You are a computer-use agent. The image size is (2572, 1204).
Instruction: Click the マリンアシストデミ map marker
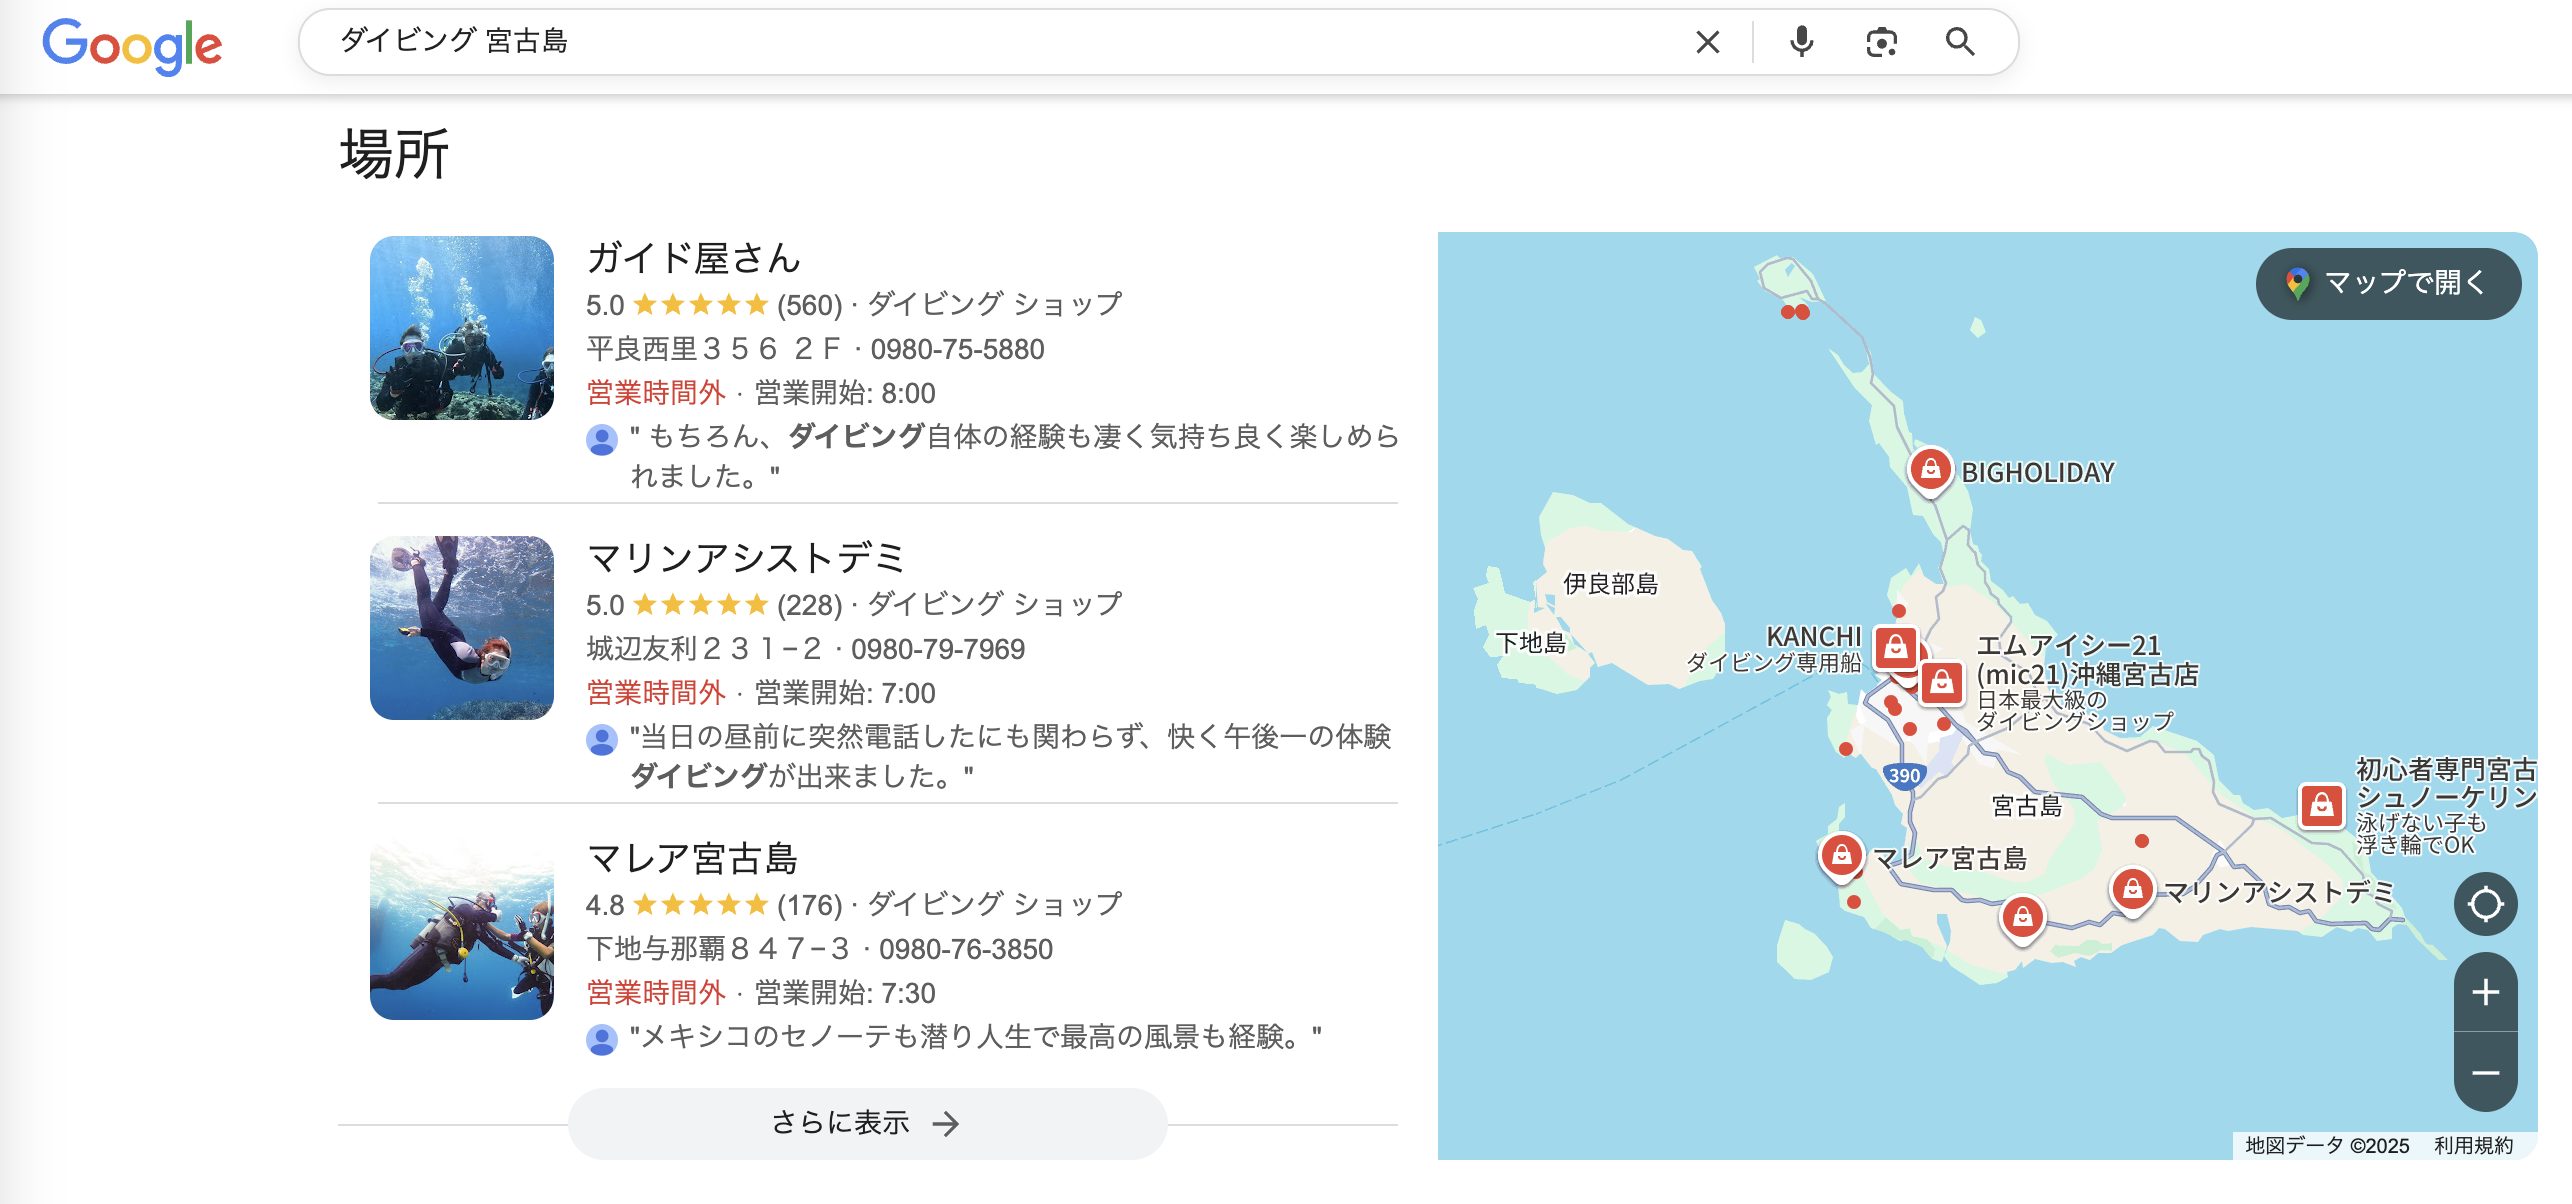click(x=2132, y=888)
